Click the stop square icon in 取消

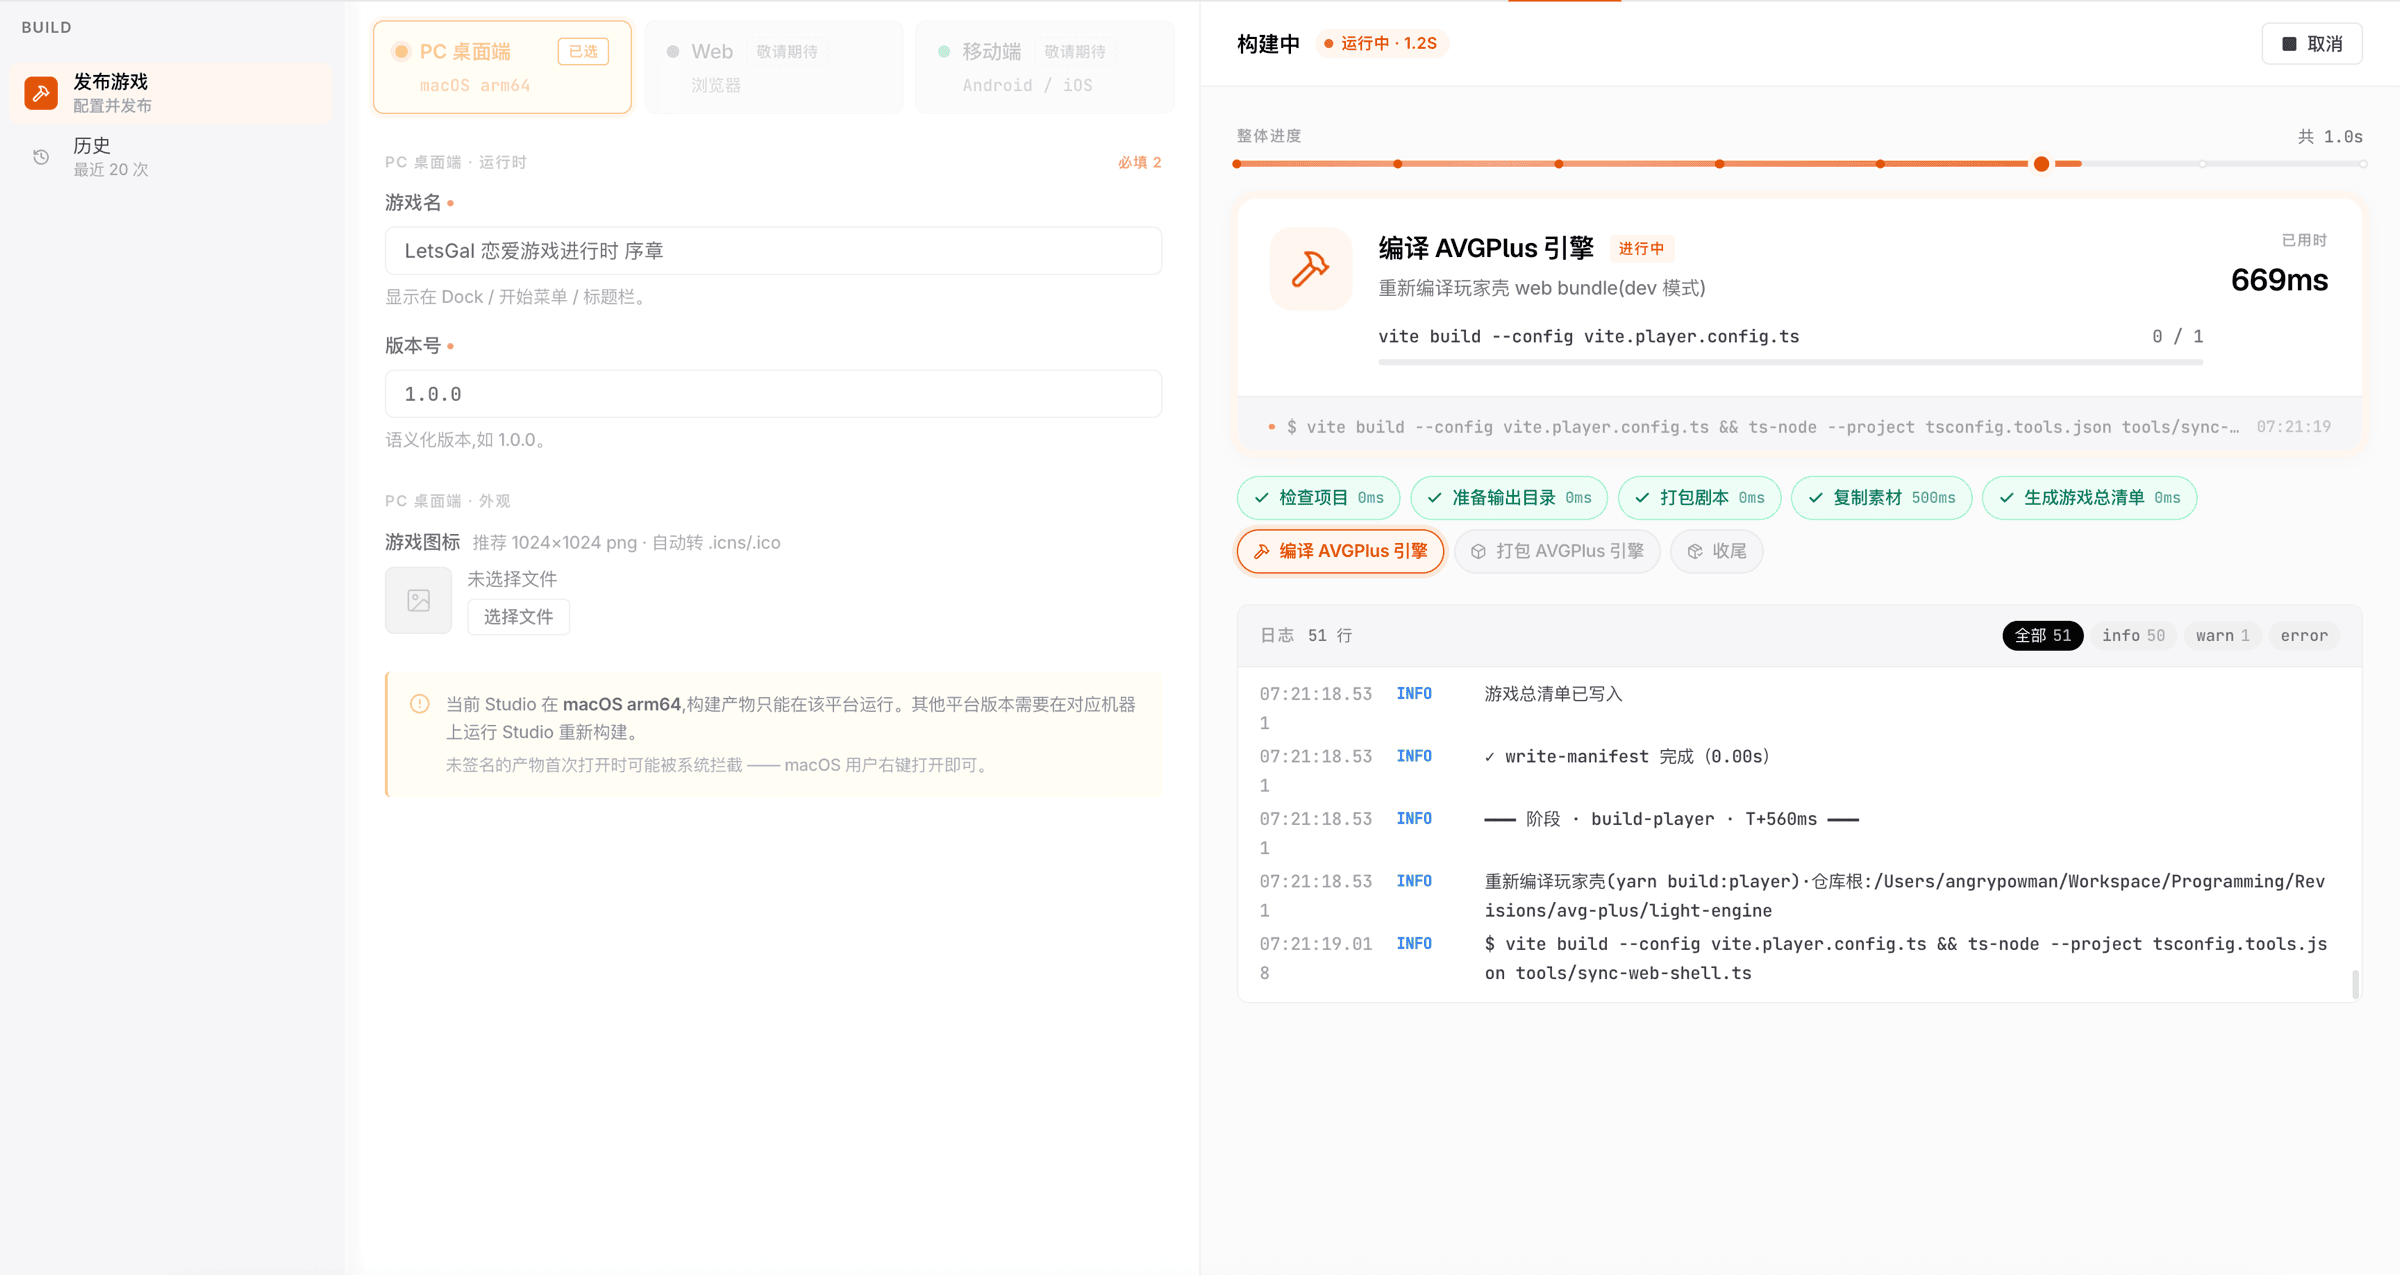click(2289, 44)
